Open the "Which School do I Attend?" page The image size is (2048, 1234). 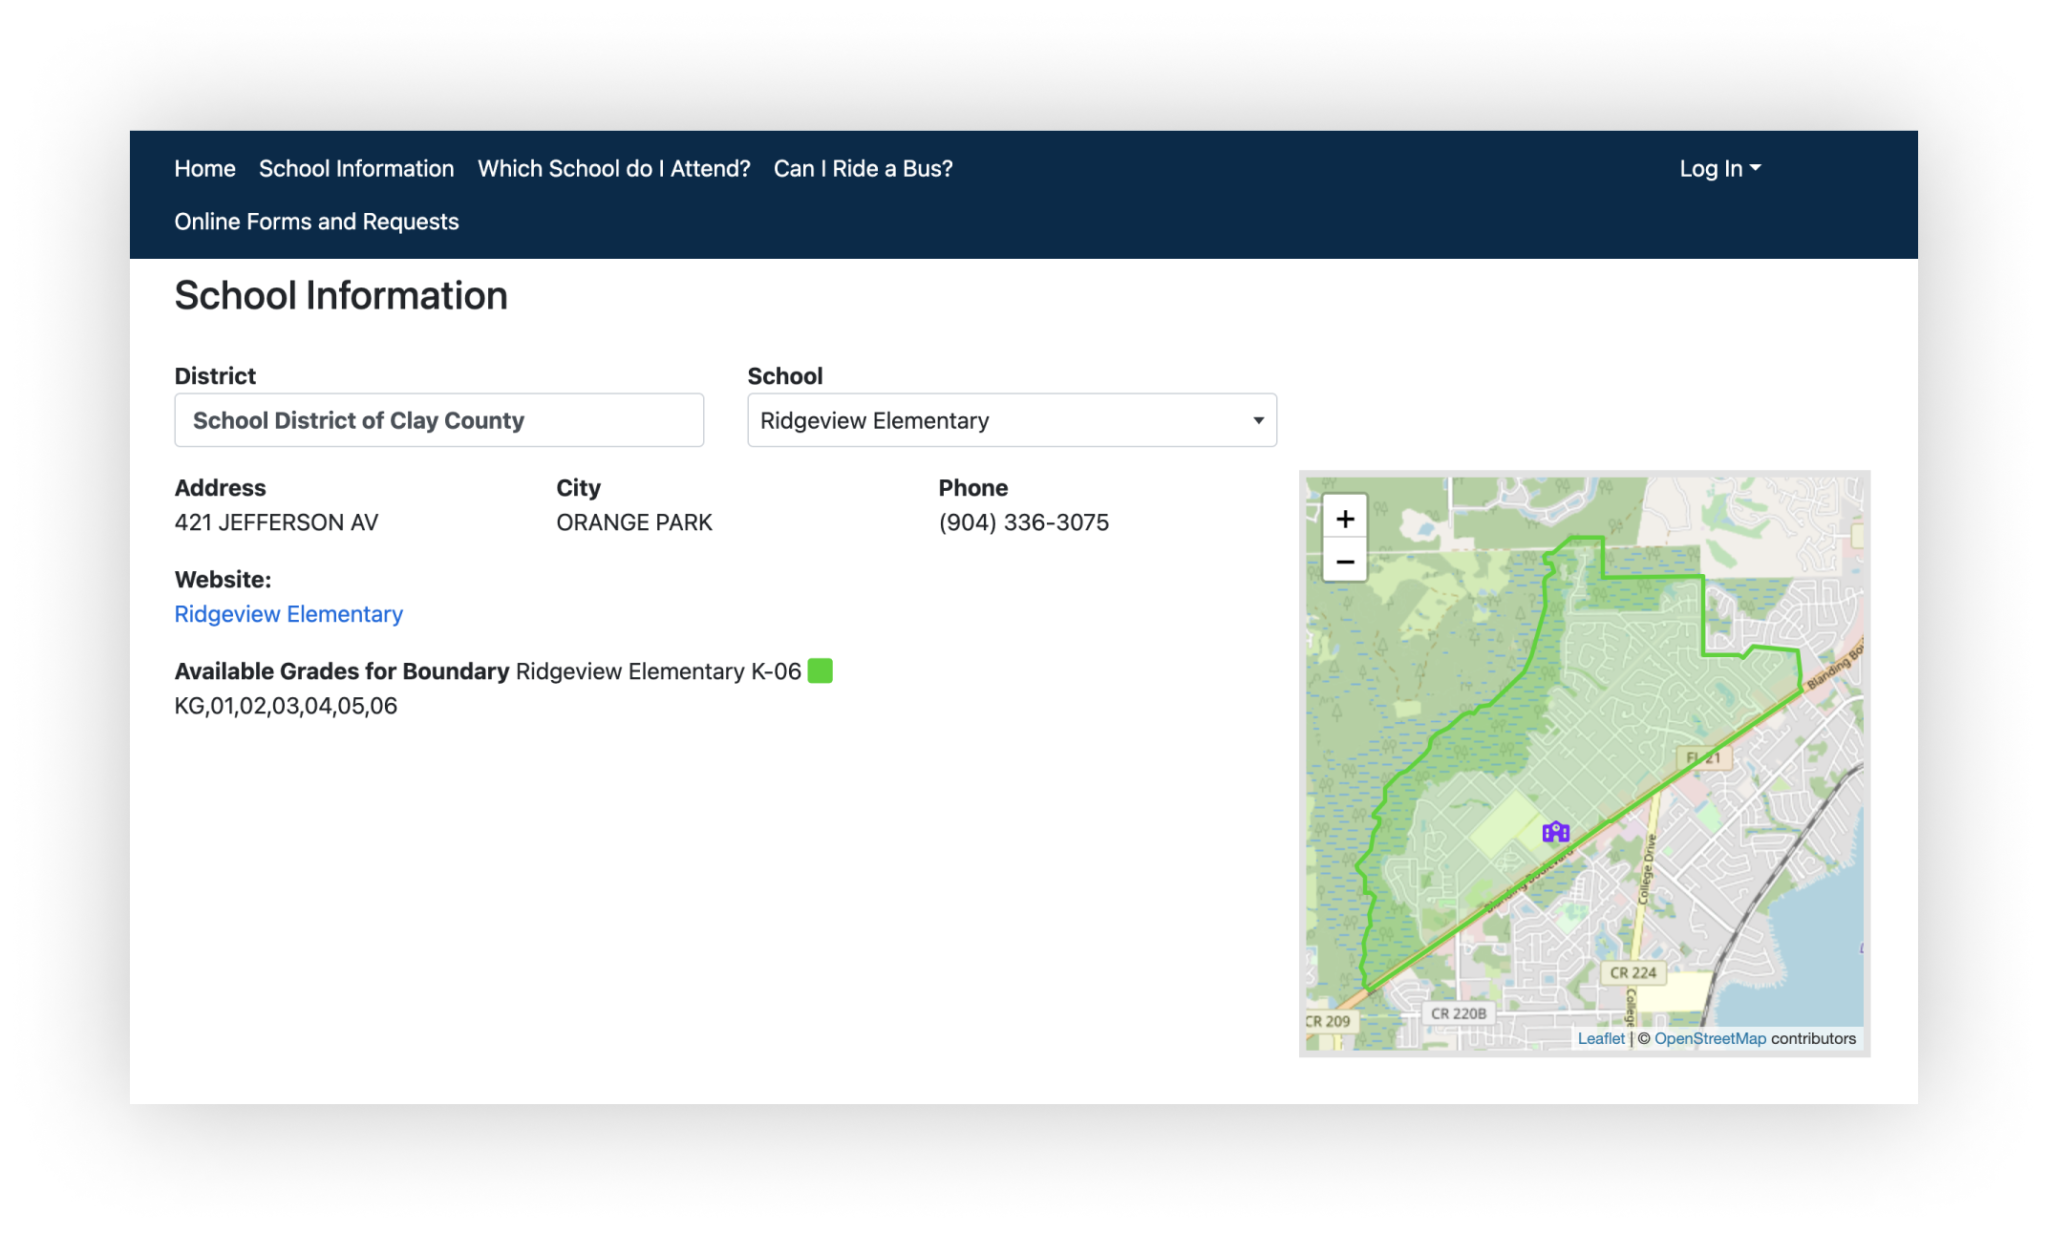coord(614,168)
